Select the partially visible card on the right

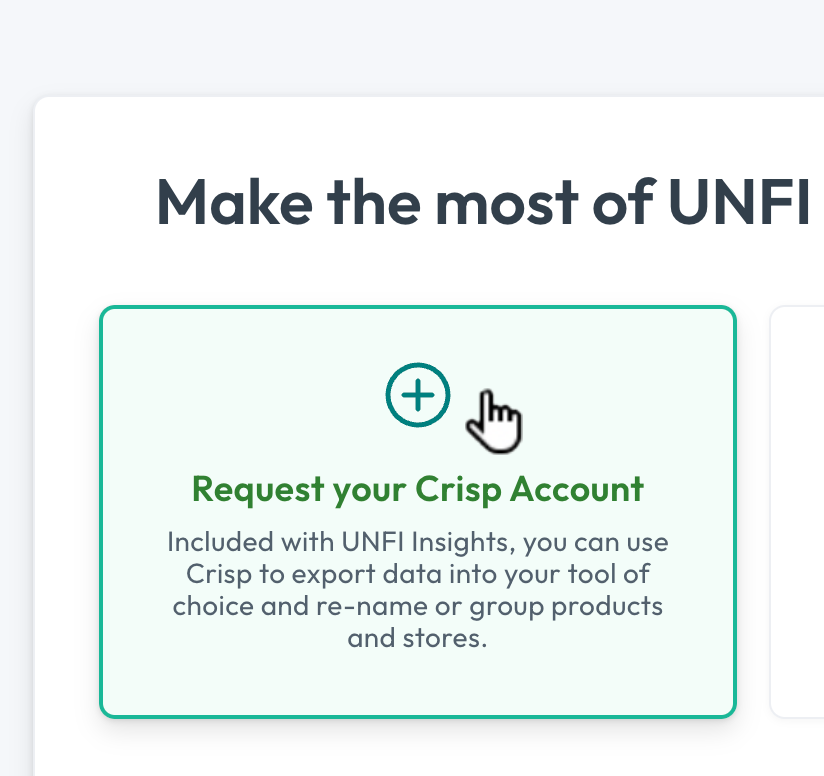(x=797, y=511)
